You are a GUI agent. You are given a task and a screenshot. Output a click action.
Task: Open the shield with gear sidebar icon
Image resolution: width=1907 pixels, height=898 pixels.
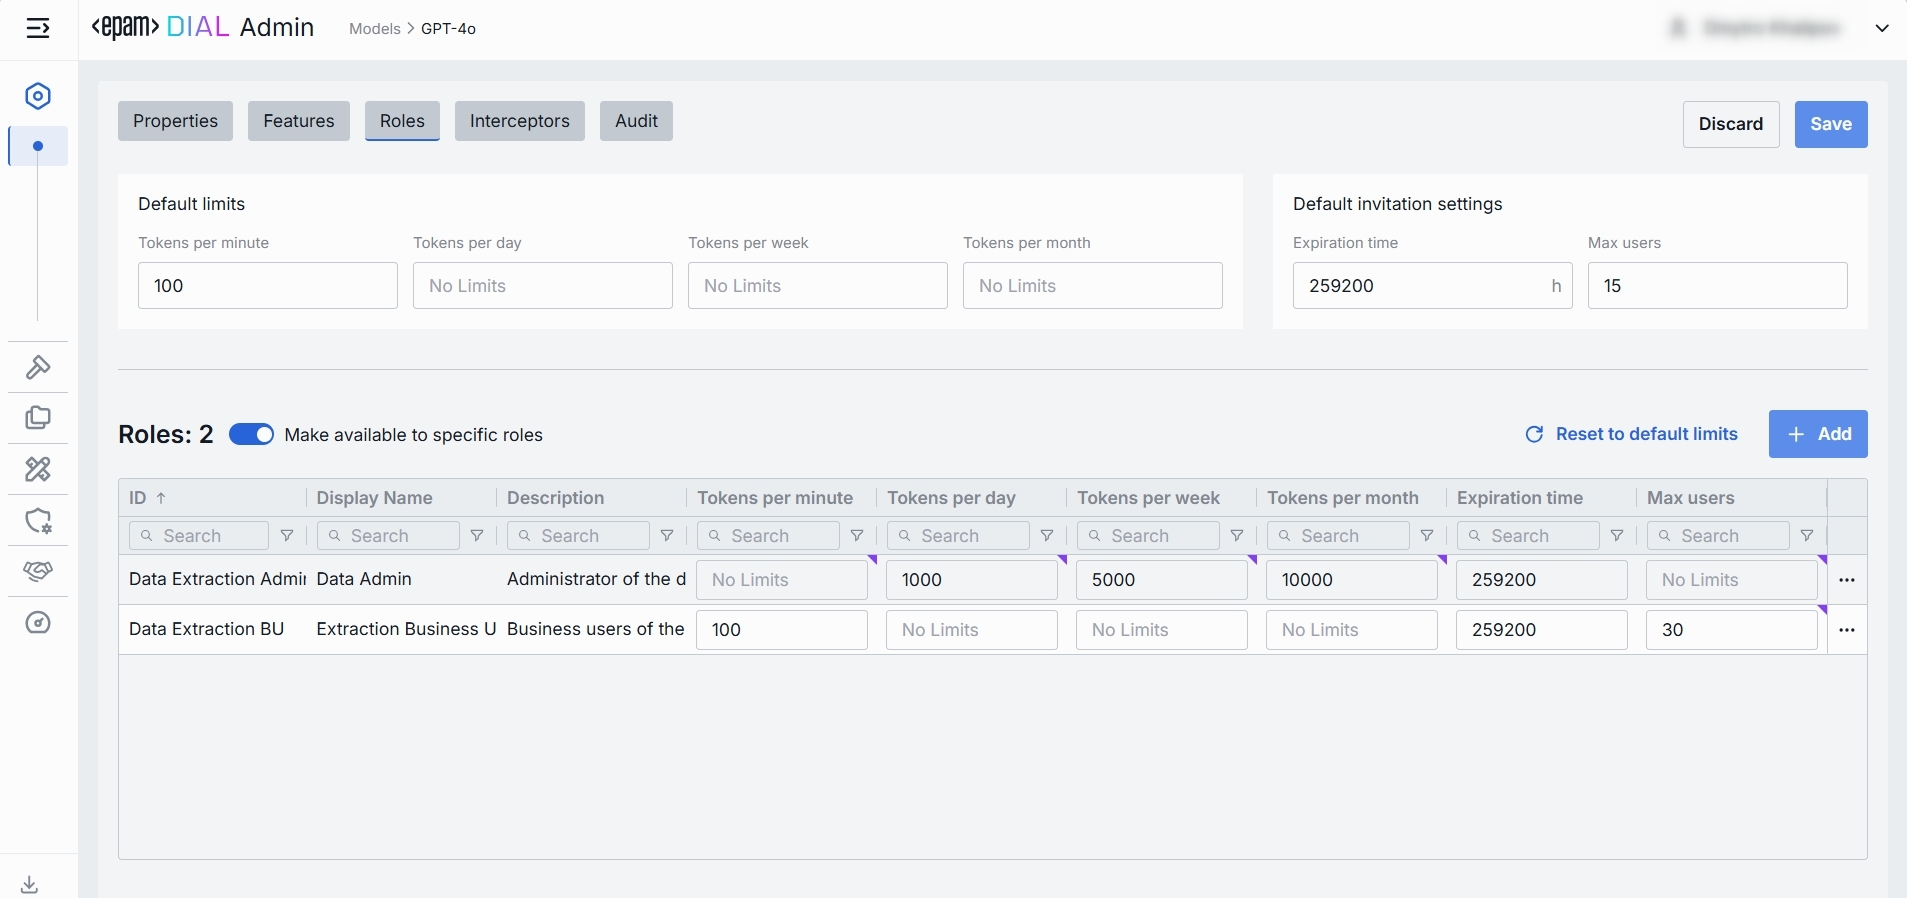pyautogui.click(x=38, y=521)
